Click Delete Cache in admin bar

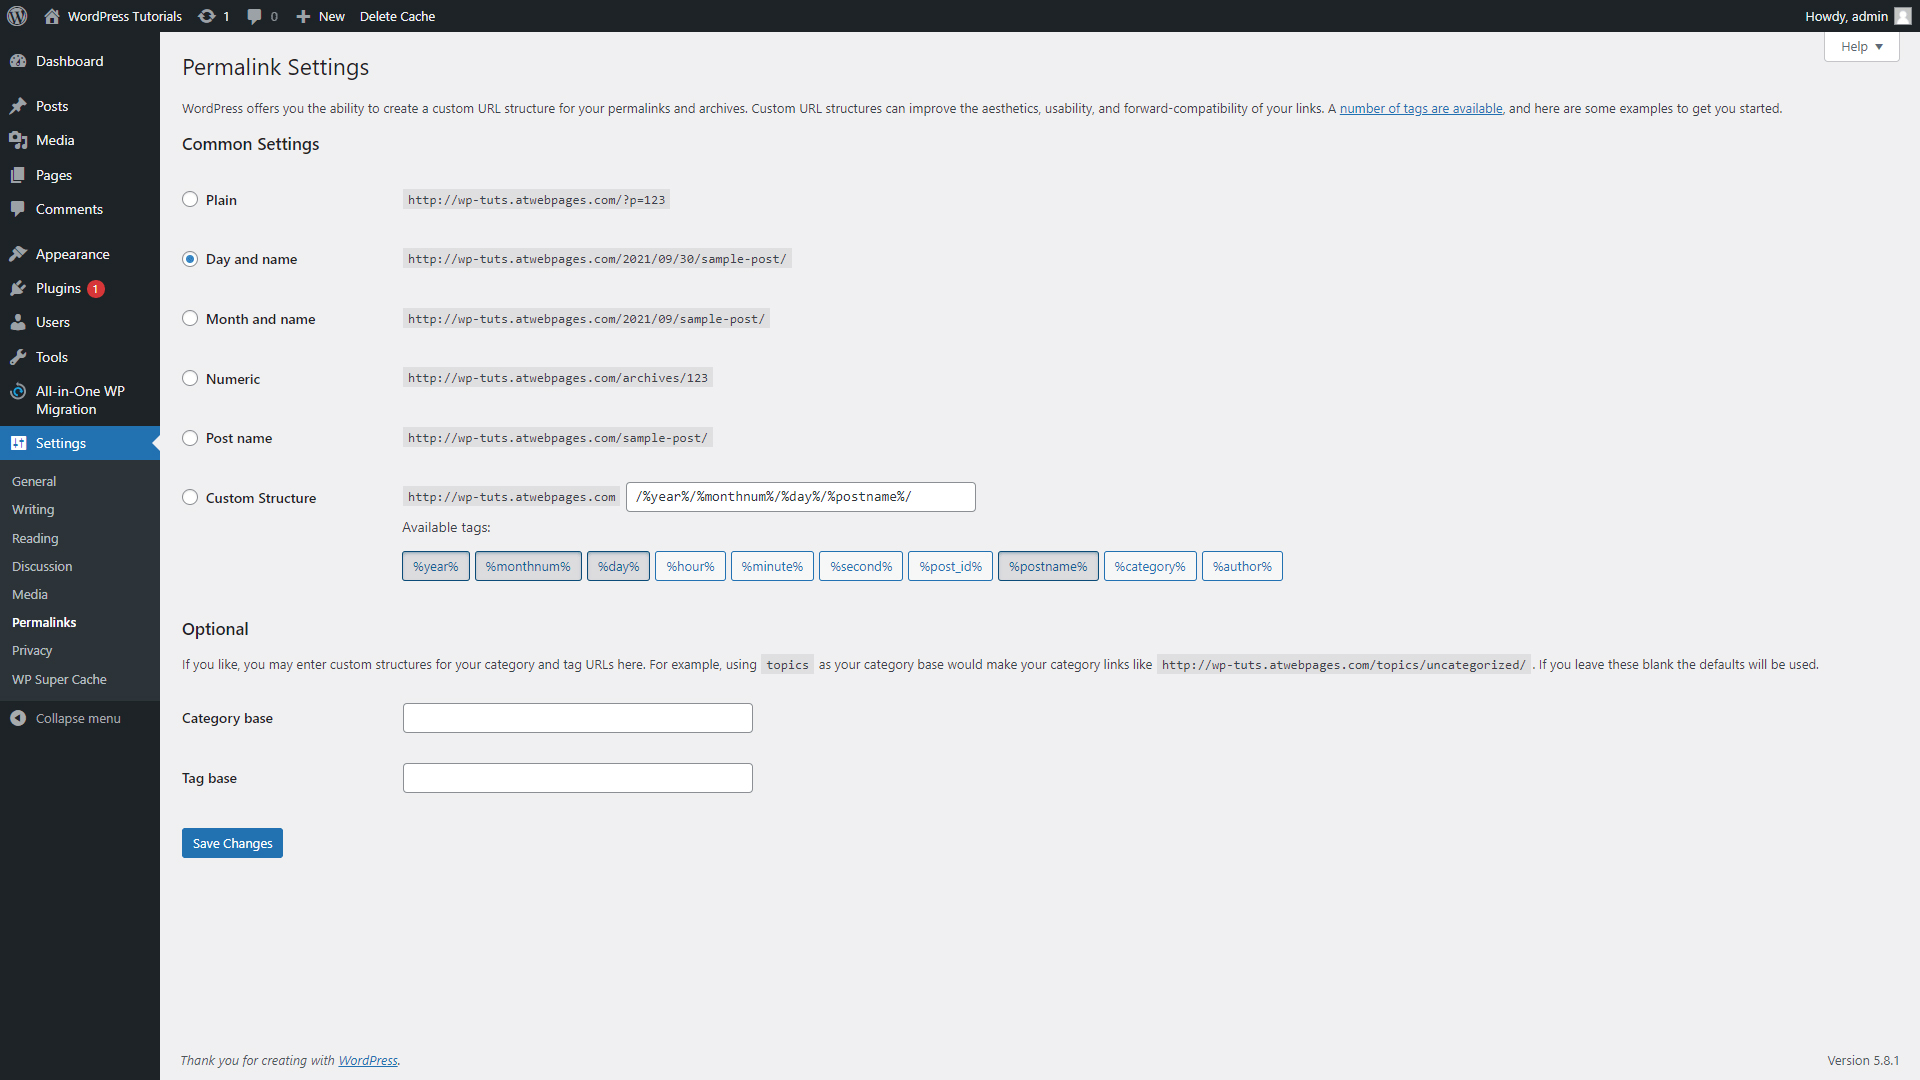(397, 16)
